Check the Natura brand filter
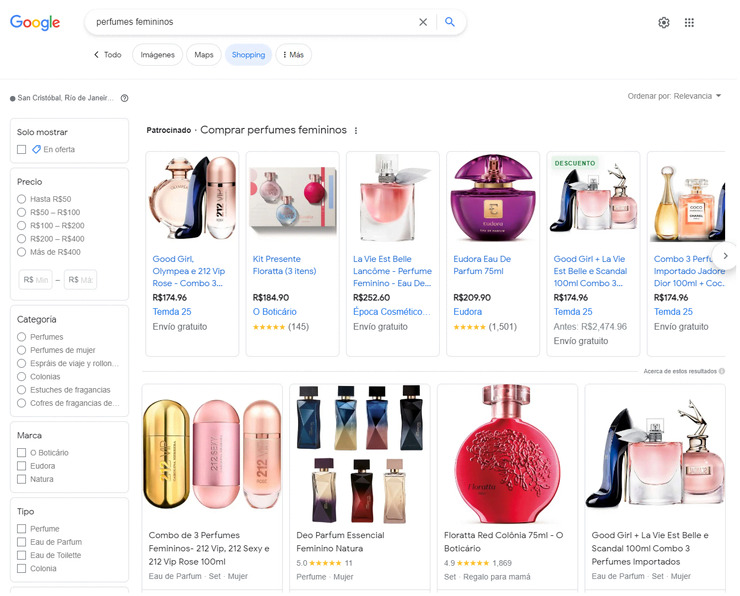The image size is (740, 596). [x=21, y=478]
